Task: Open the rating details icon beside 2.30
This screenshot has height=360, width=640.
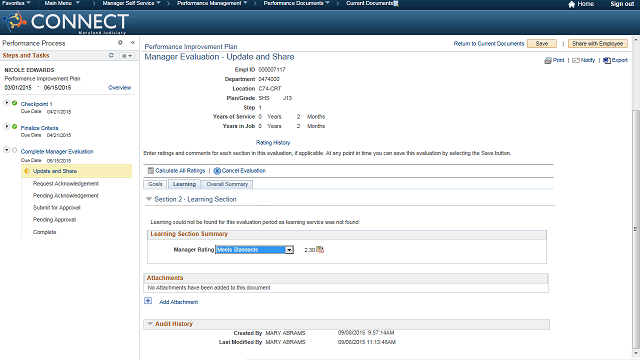Action: pyautogui.click(x=320, y=249)
